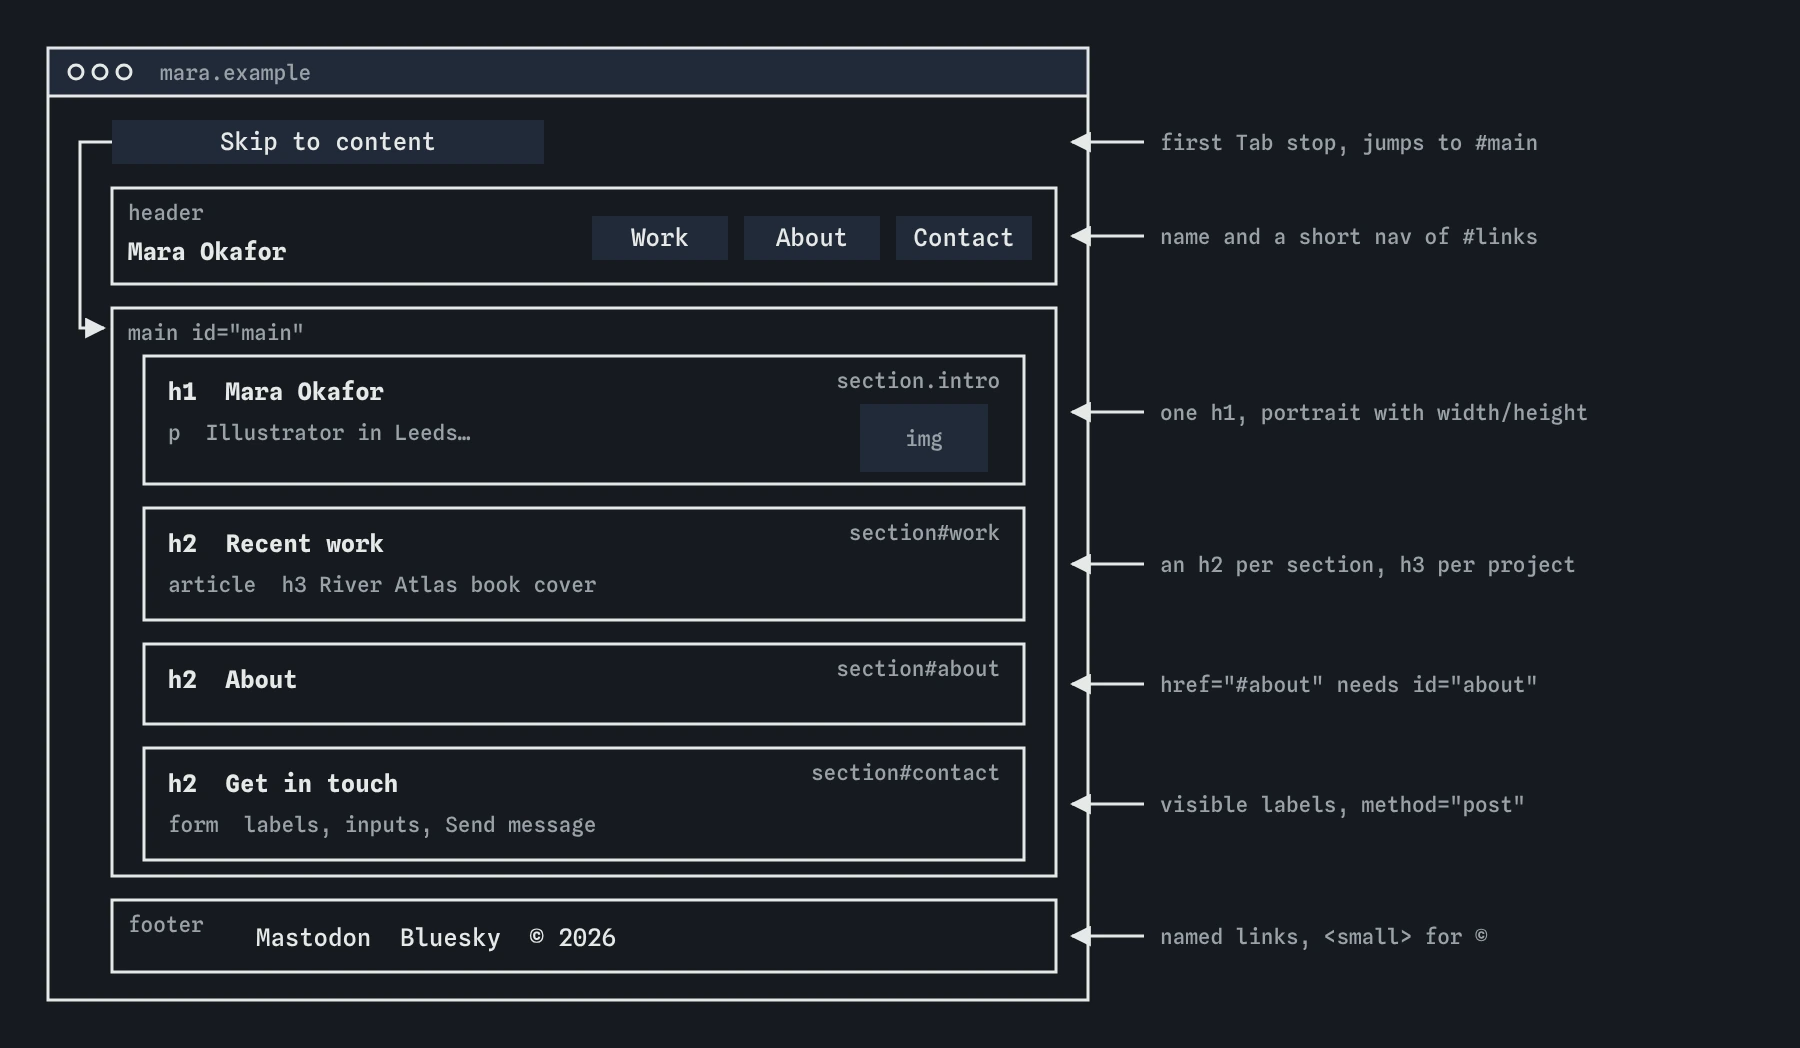Click the Mastodon footer link
This screenshot has width=1800, height=1048.
pyautogui.click(x=313, y=938)
